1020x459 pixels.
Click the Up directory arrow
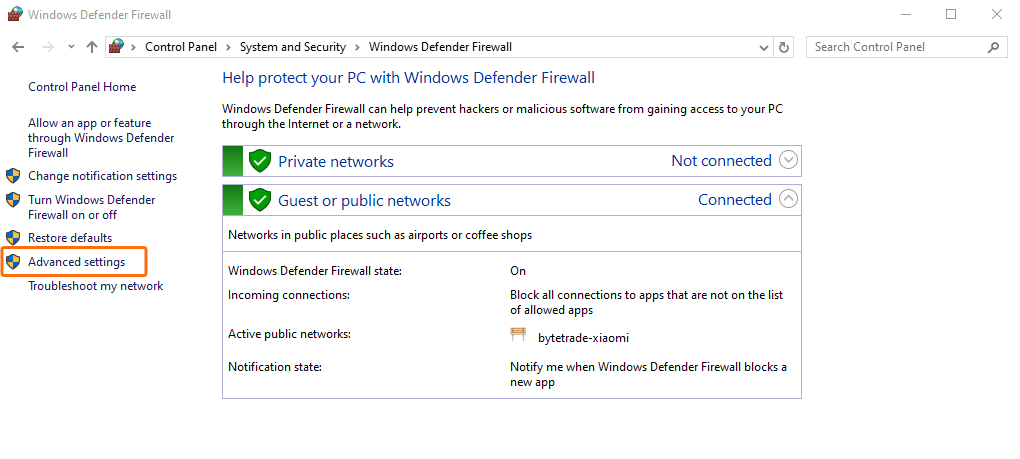[x=92, y=47]
